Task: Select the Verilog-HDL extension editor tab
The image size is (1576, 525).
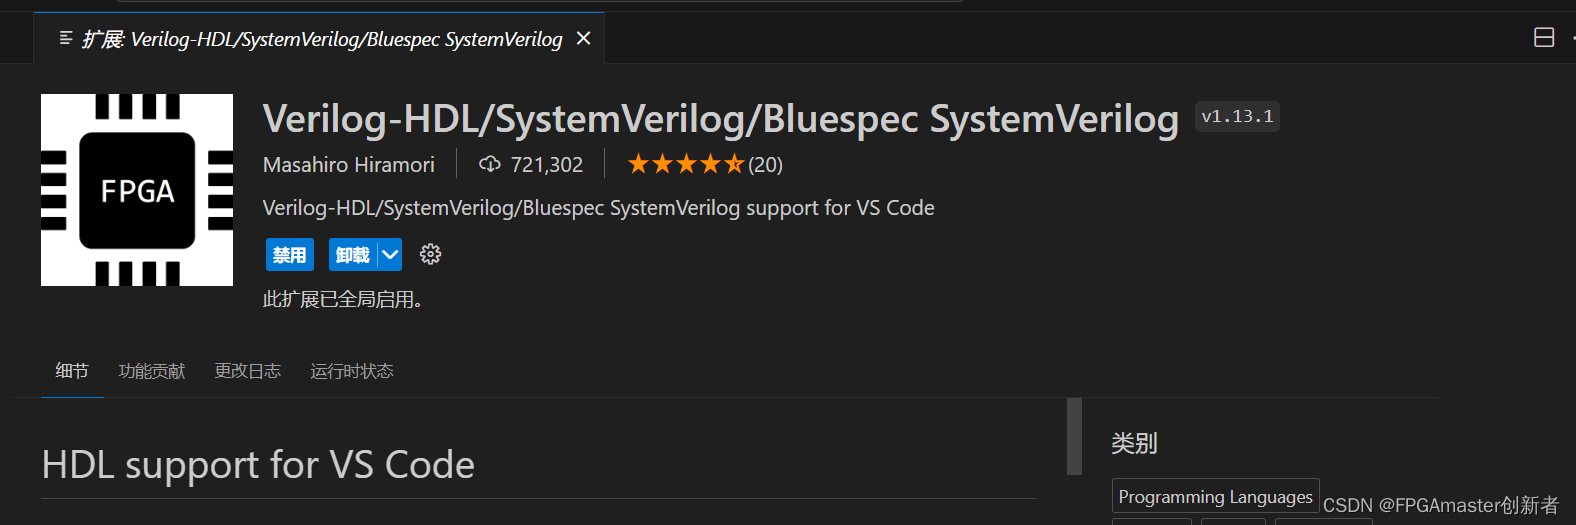Action: point(319,38)
